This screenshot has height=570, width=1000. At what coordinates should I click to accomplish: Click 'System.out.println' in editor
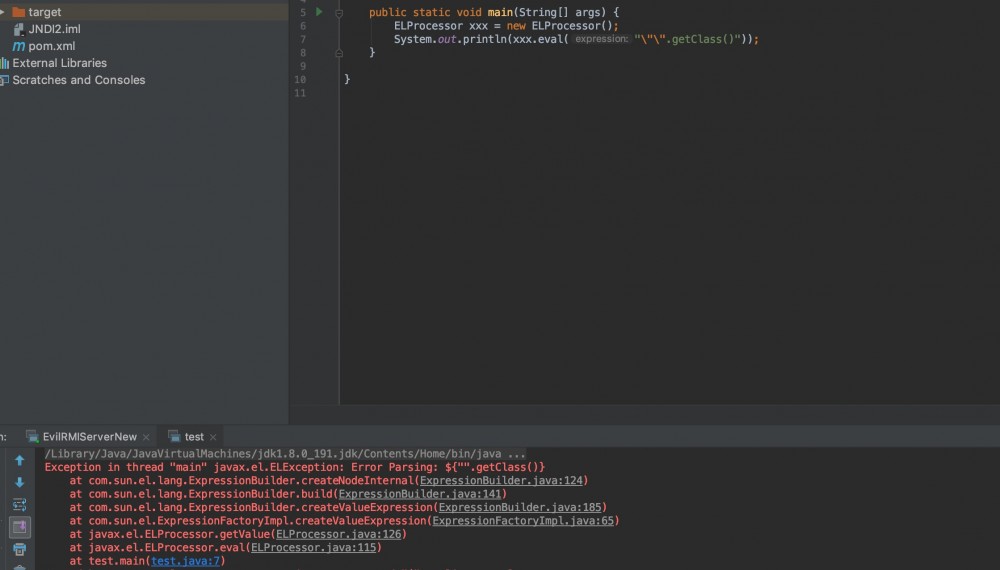pos(450,40)
